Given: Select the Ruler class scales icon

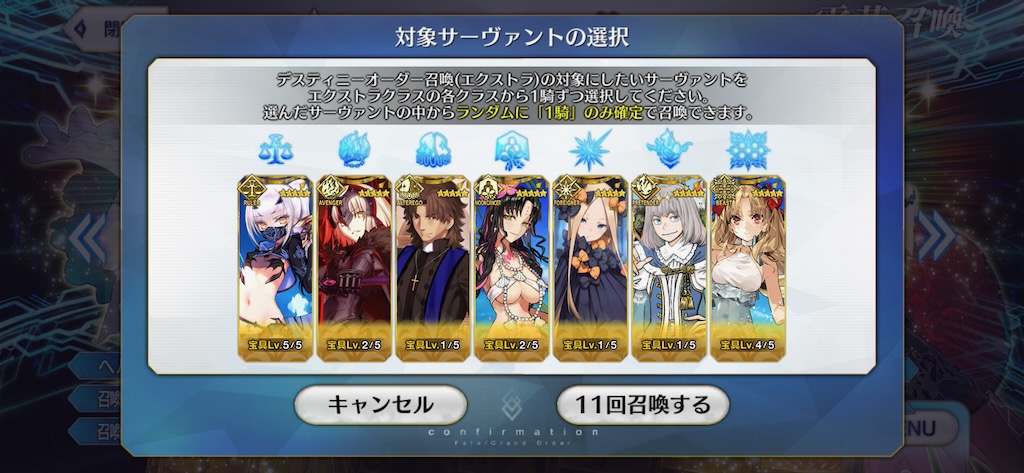Looking at the screenshot, I should [275, 149].
